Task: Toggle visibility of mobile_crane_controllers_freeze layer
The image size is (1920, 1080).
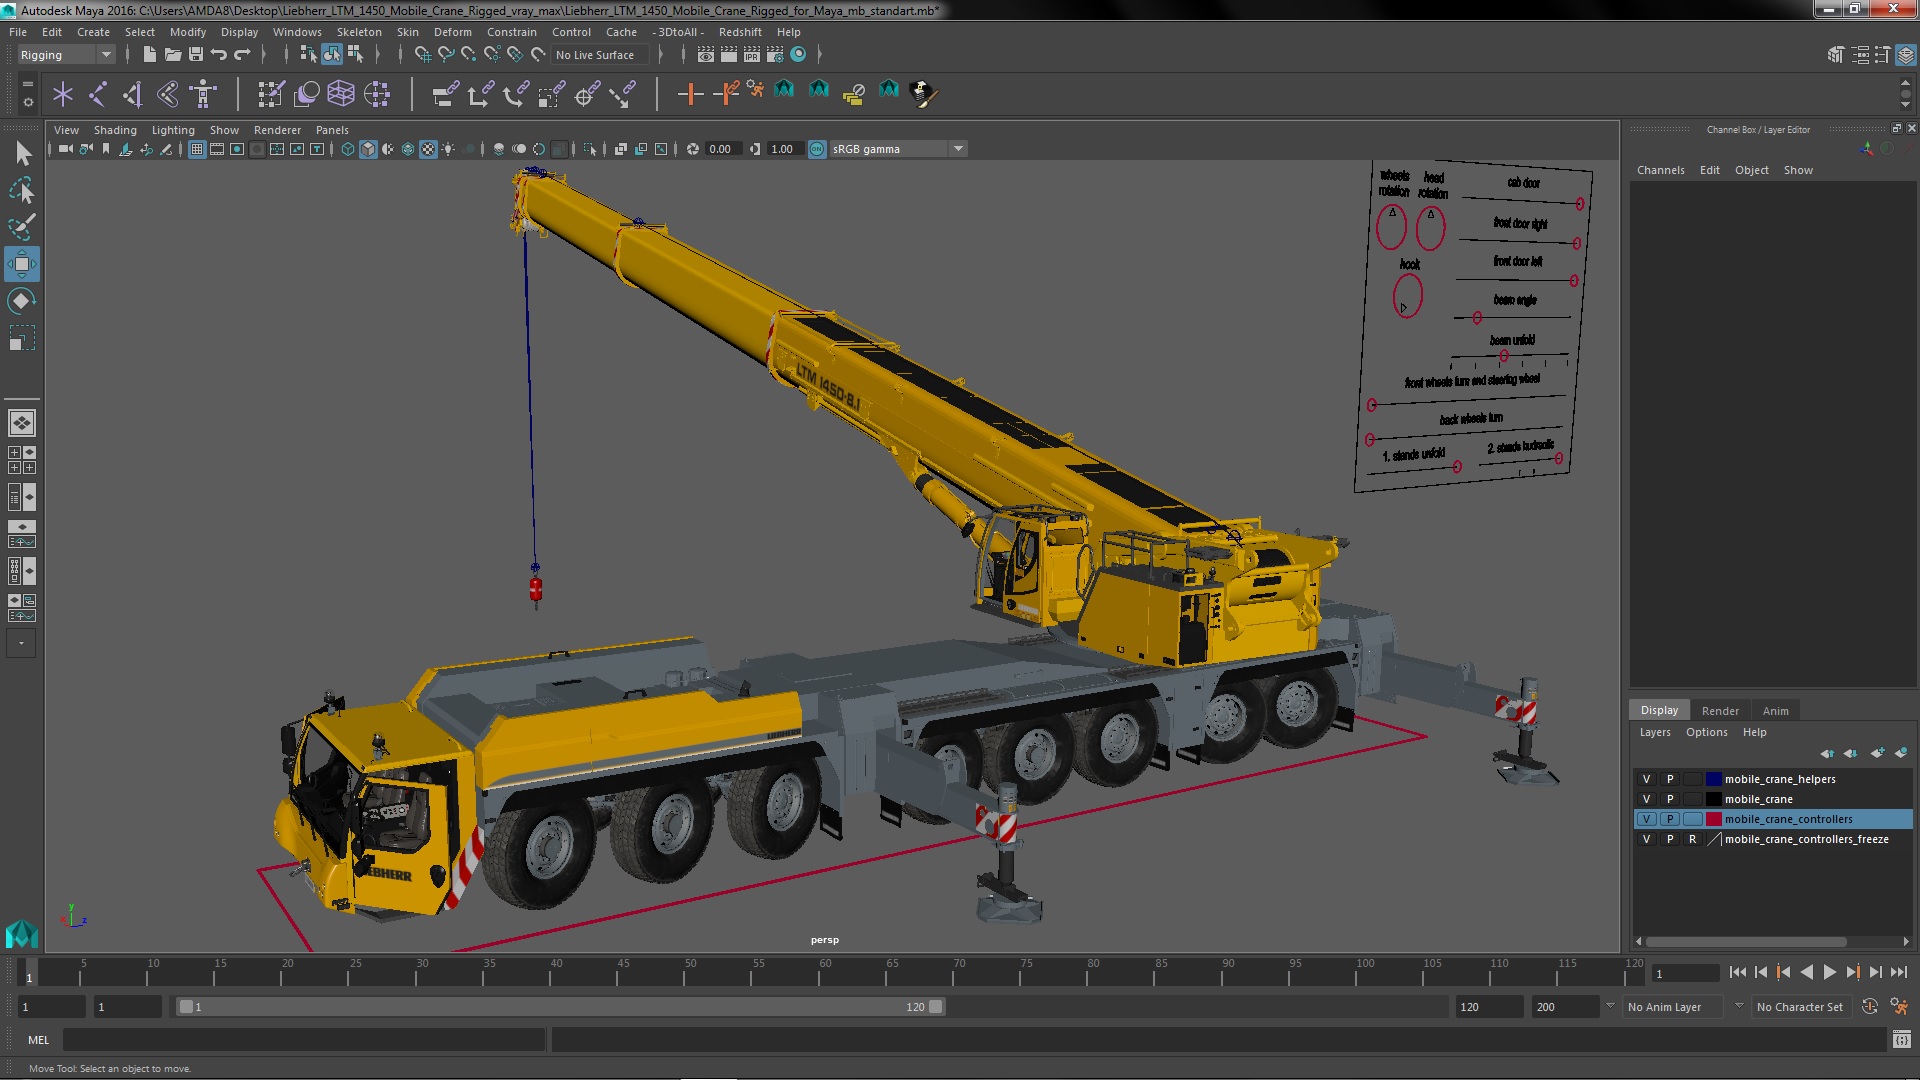Action: [x=1646, y=839]
